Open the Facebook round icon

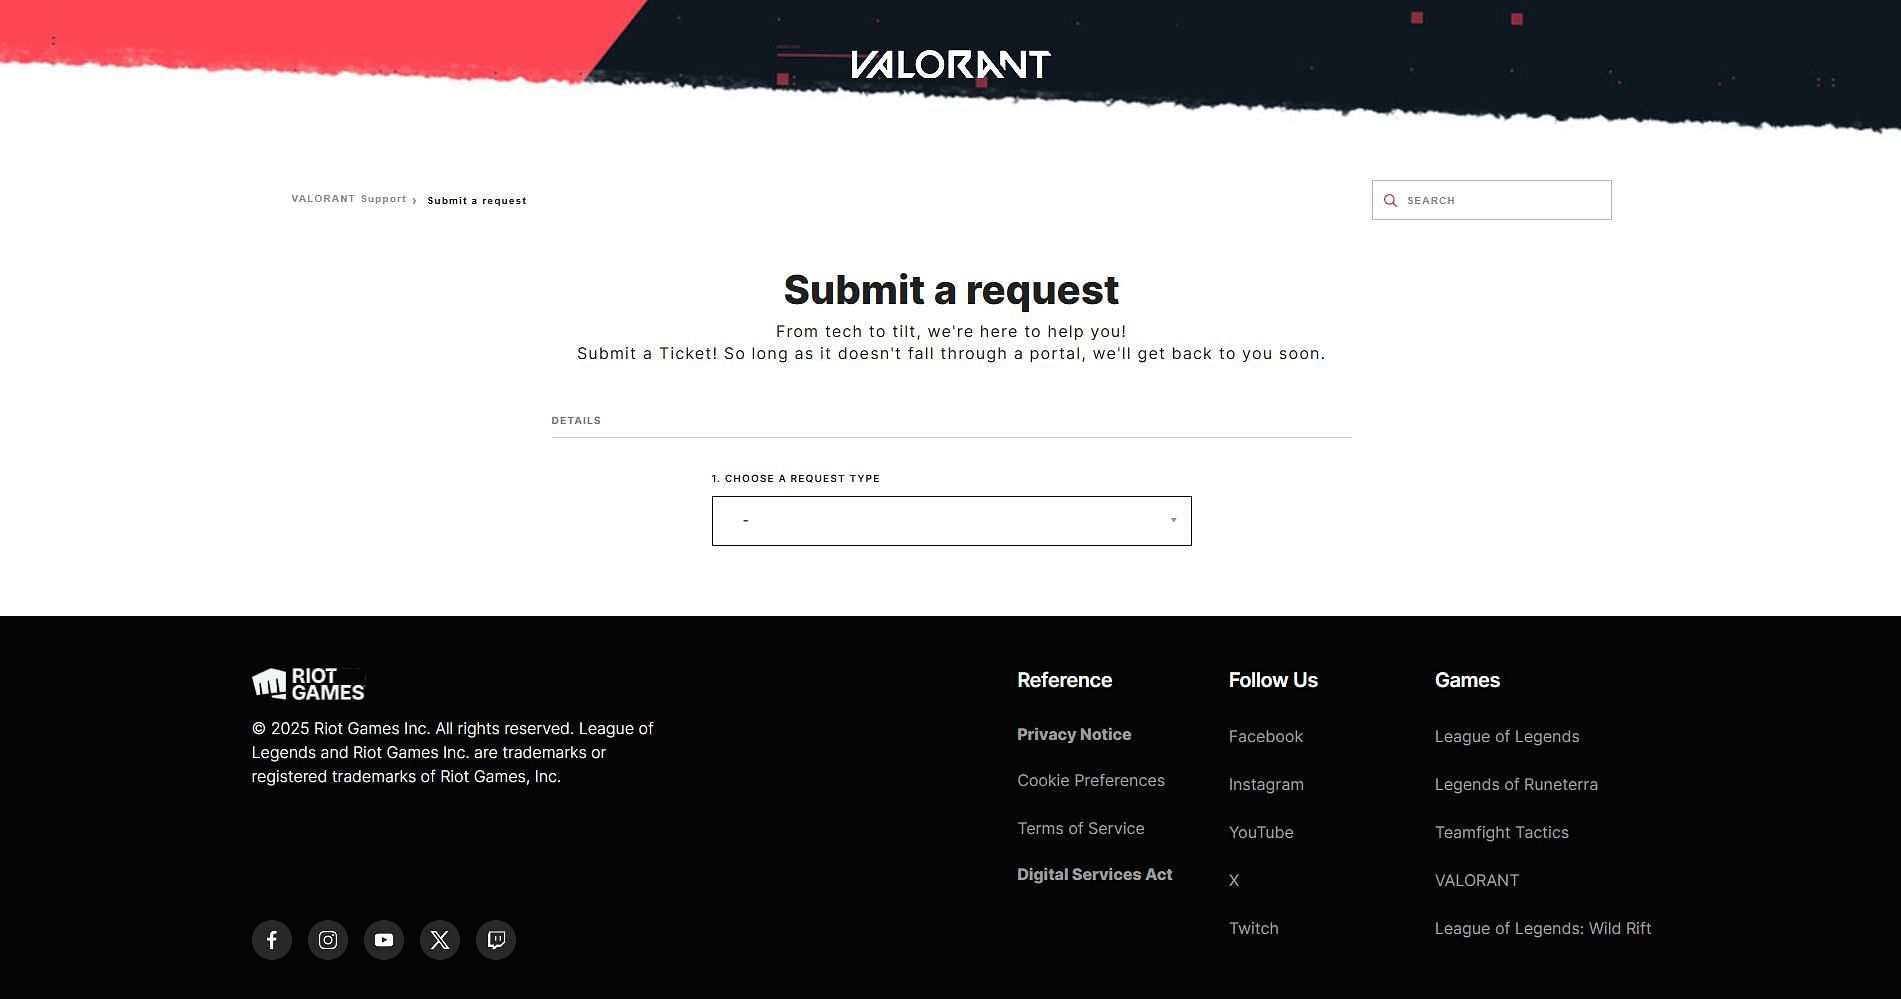click(272, 940)
